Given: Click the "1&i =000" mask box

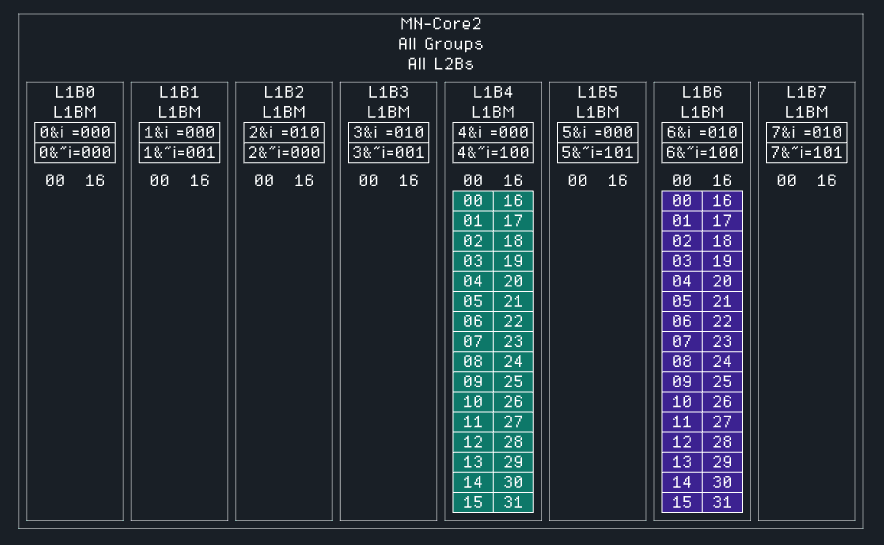Looking at the screenshot, I should (179, 132).
